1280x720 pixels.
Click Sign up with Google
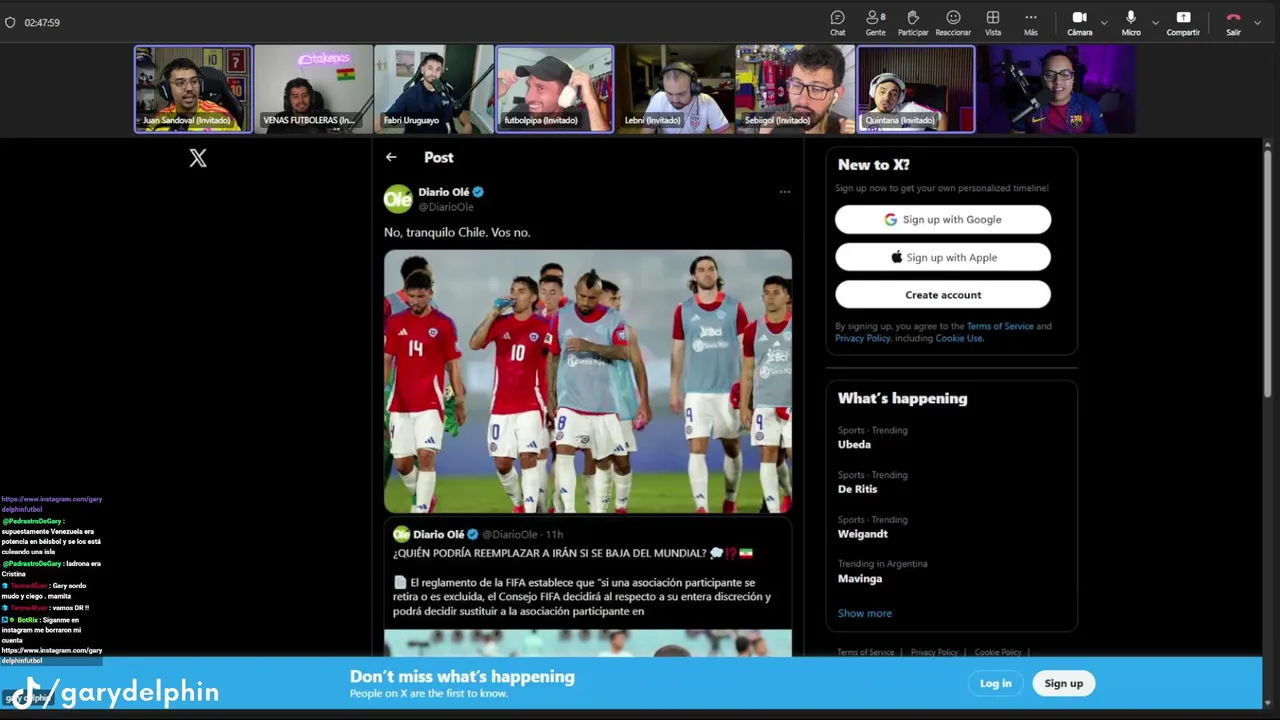click(943, 219)
